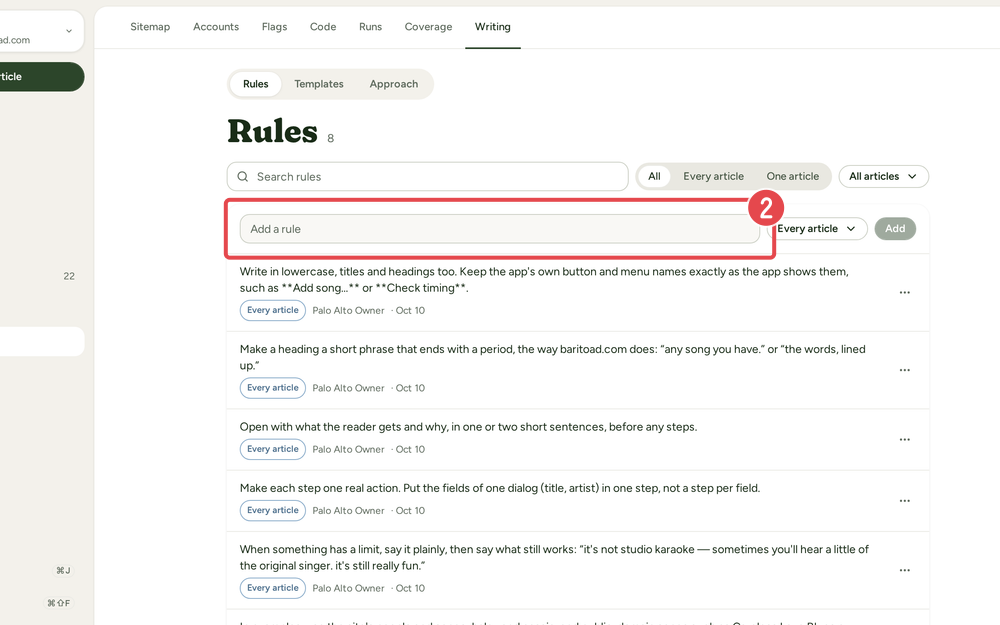Open options for the 'has a limit' rule

[x=904, y=571]
